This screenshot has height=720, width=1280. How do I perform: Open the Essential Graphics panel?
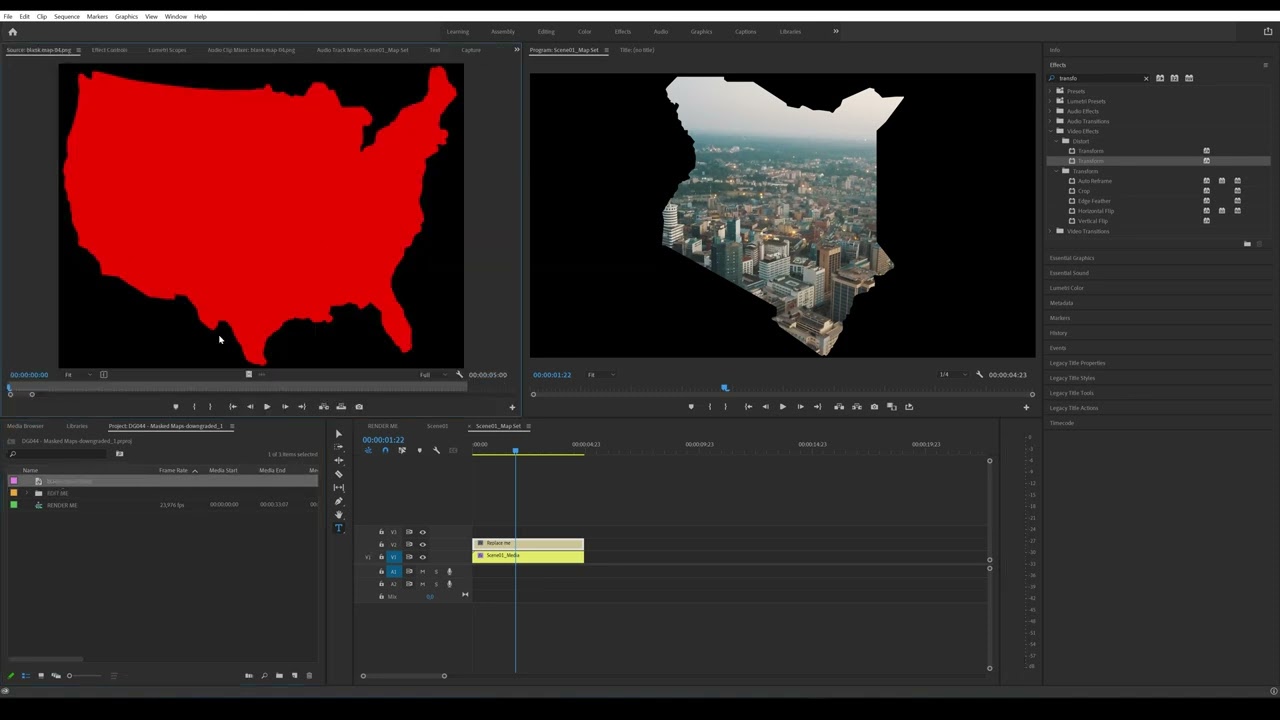1071,258
